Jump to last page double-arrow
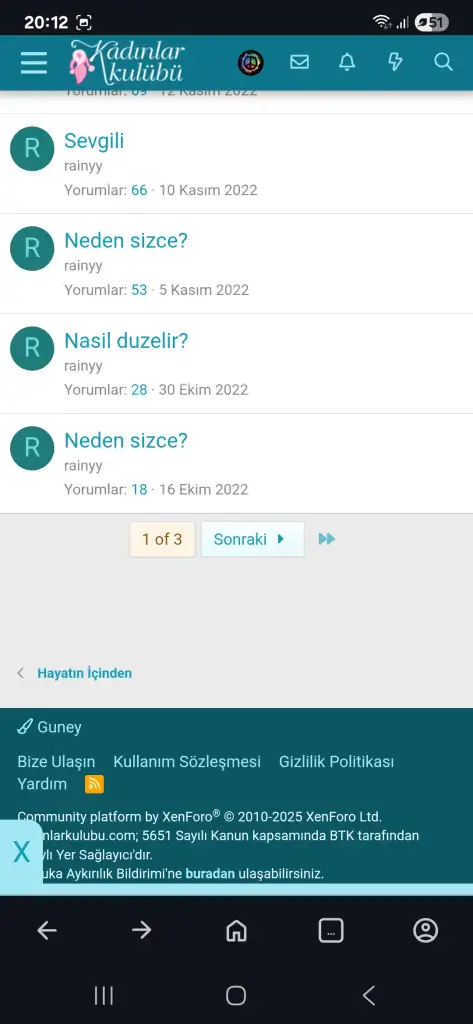Viewport: 473px width, 1024px height. [327, 539]
